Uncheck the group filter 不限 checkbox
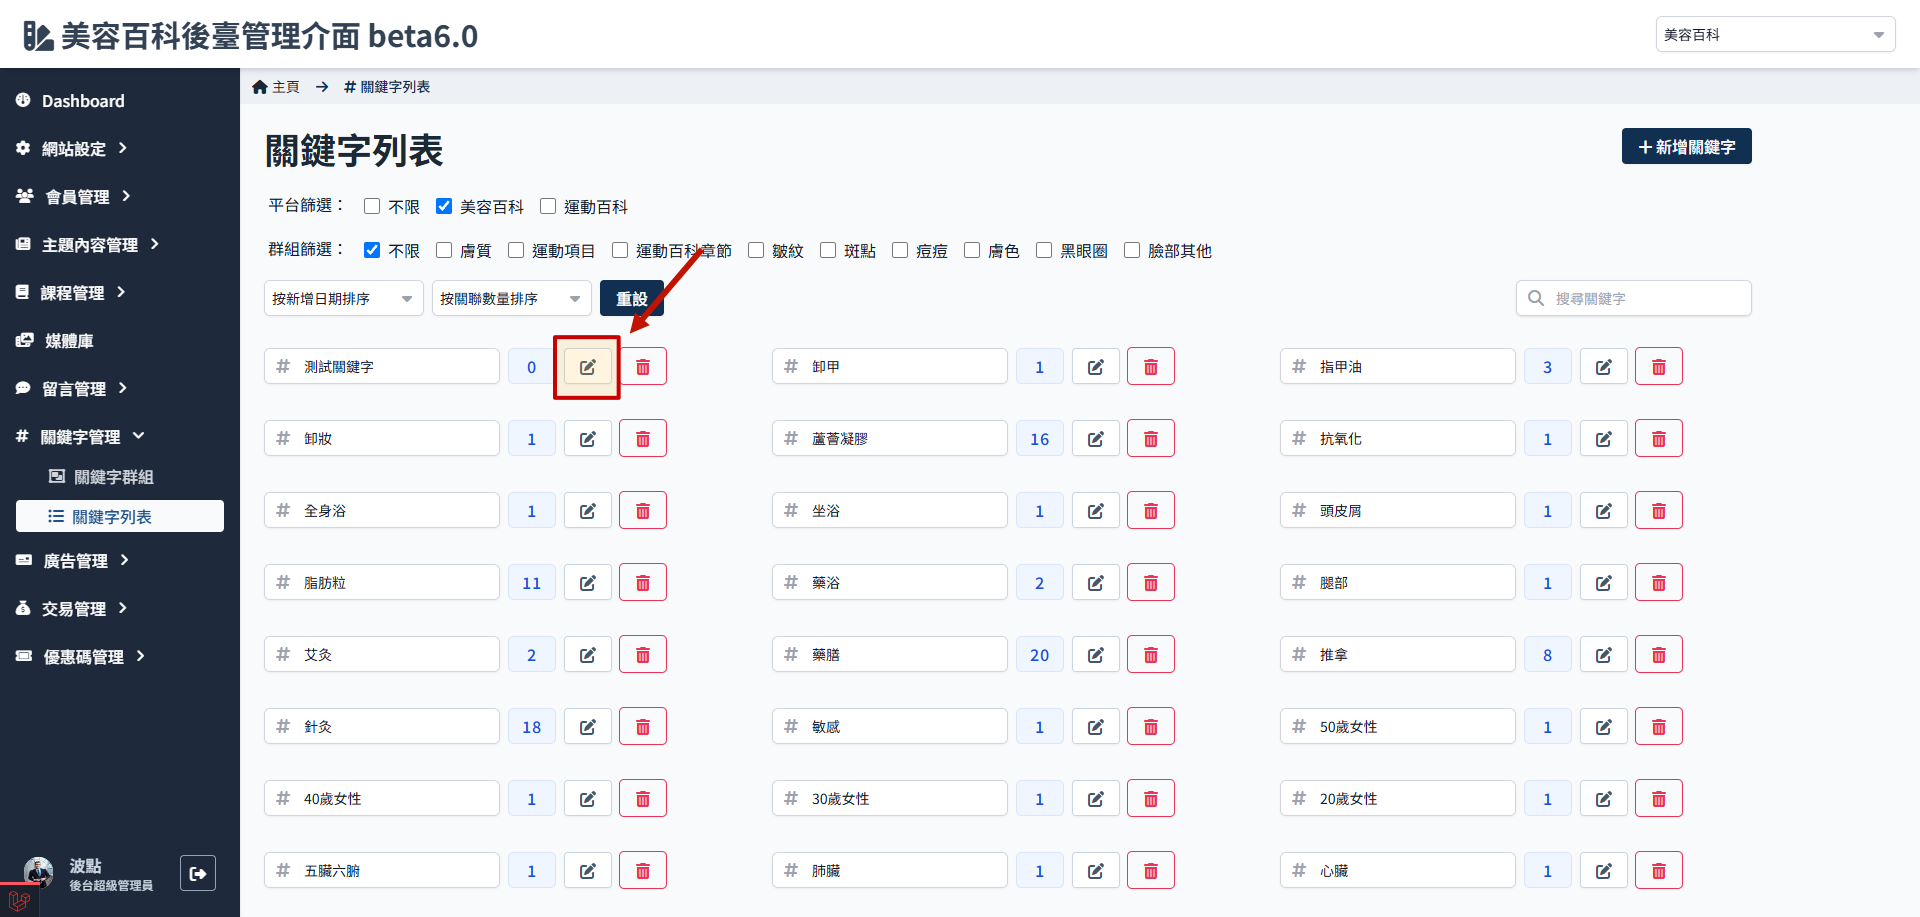Viewport: 1920px width, 917px height. click(x=372, y=250)
